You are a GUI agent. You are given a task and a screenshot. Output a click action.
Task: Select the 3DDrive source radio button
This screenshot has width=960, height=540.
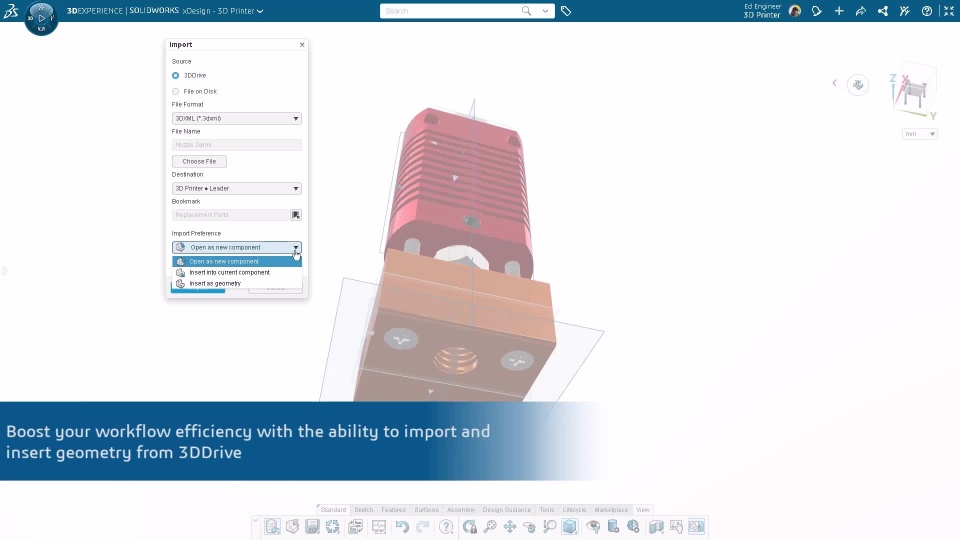(176, 75)
